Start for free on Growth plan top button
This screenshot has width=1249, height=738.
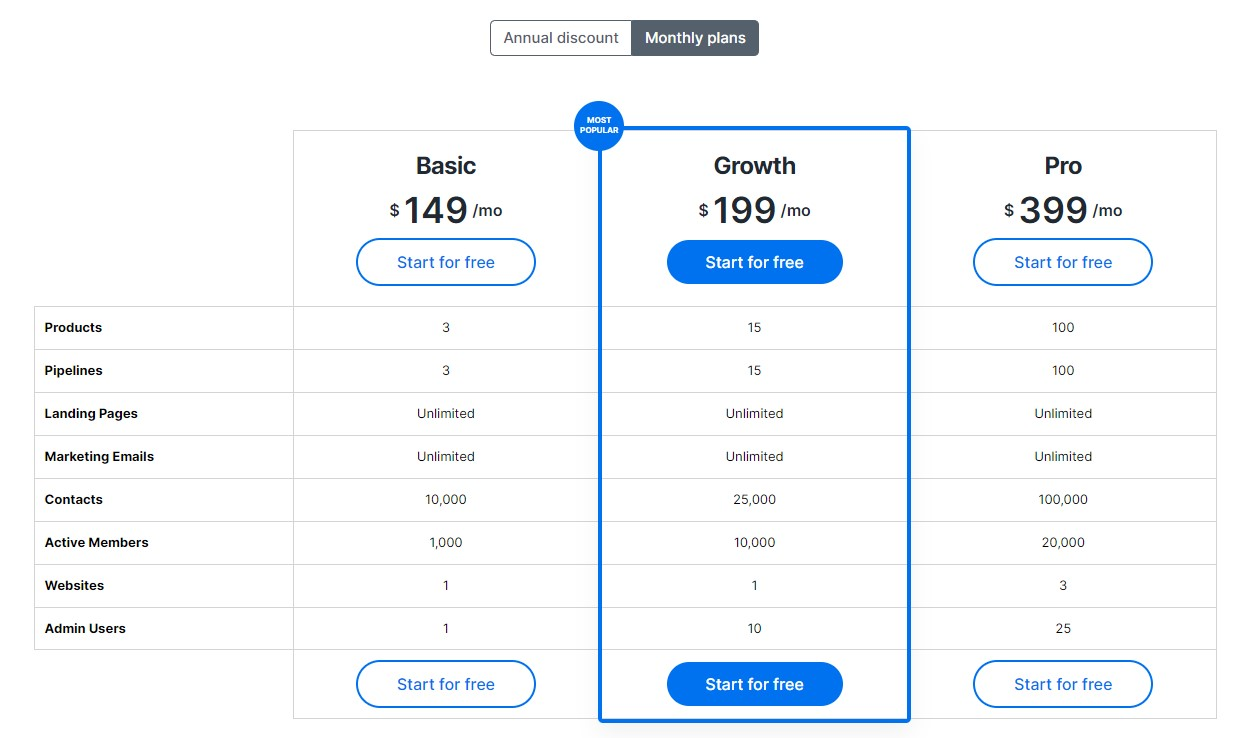755,262
